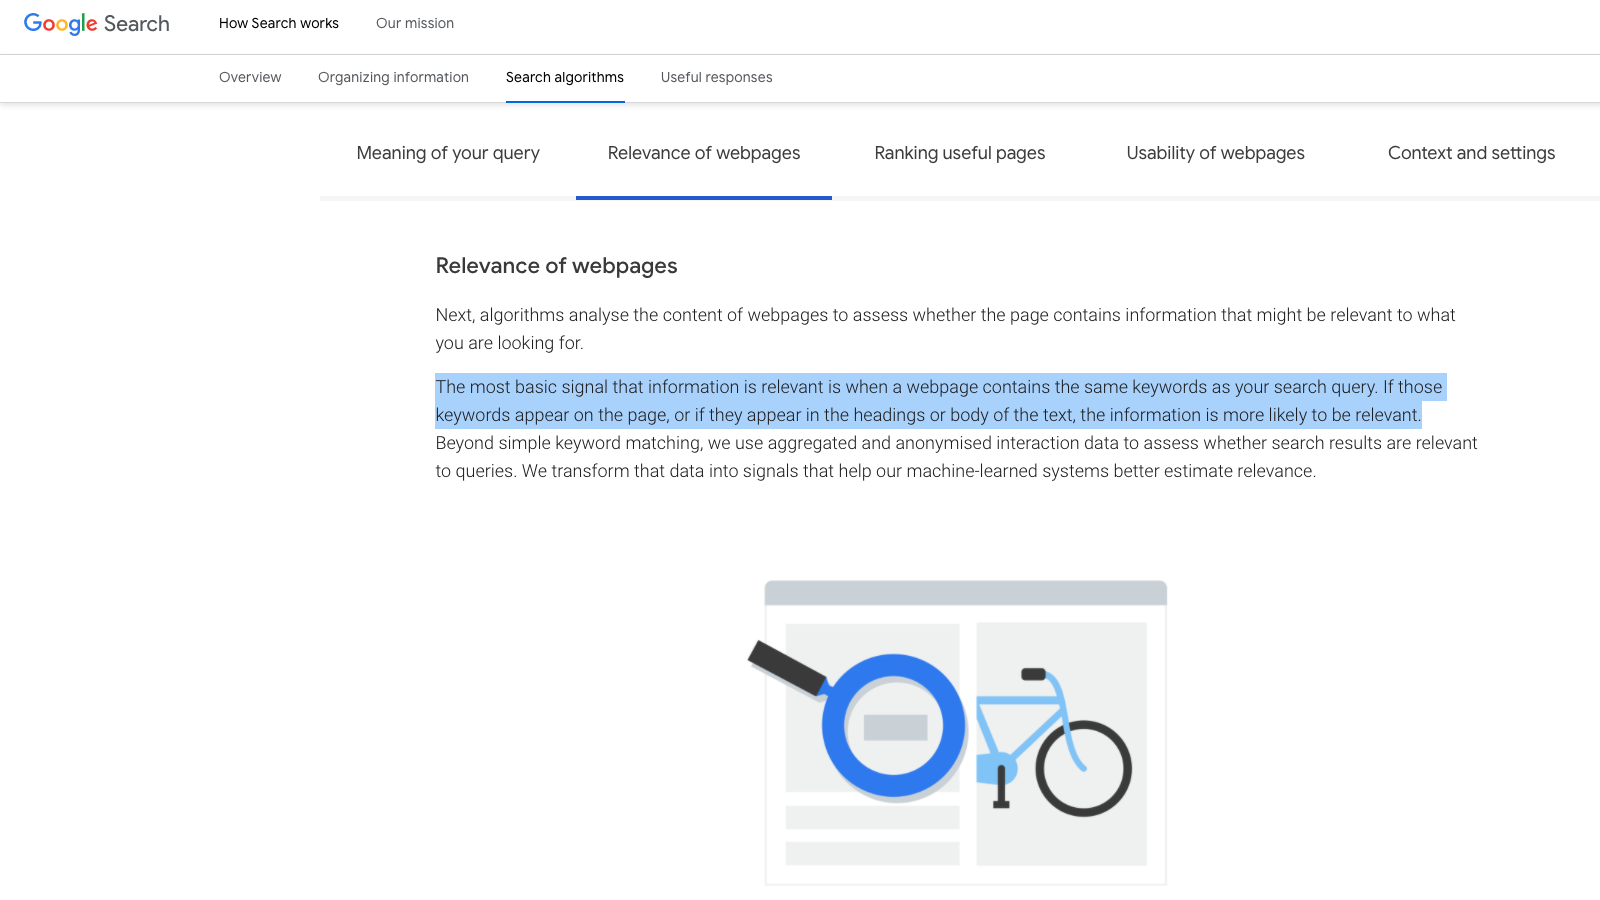Click the highlighted keywords paragraph text
This screenshot has height=900, width=1600.
point(939,401)
